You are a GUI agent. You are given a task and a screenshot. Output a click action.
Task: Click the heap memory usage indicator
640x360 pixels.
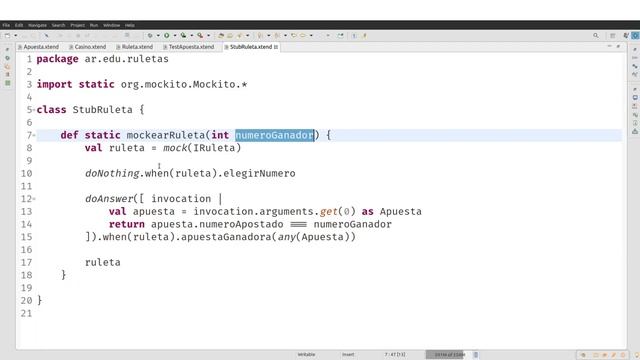[x=448, y=355]
